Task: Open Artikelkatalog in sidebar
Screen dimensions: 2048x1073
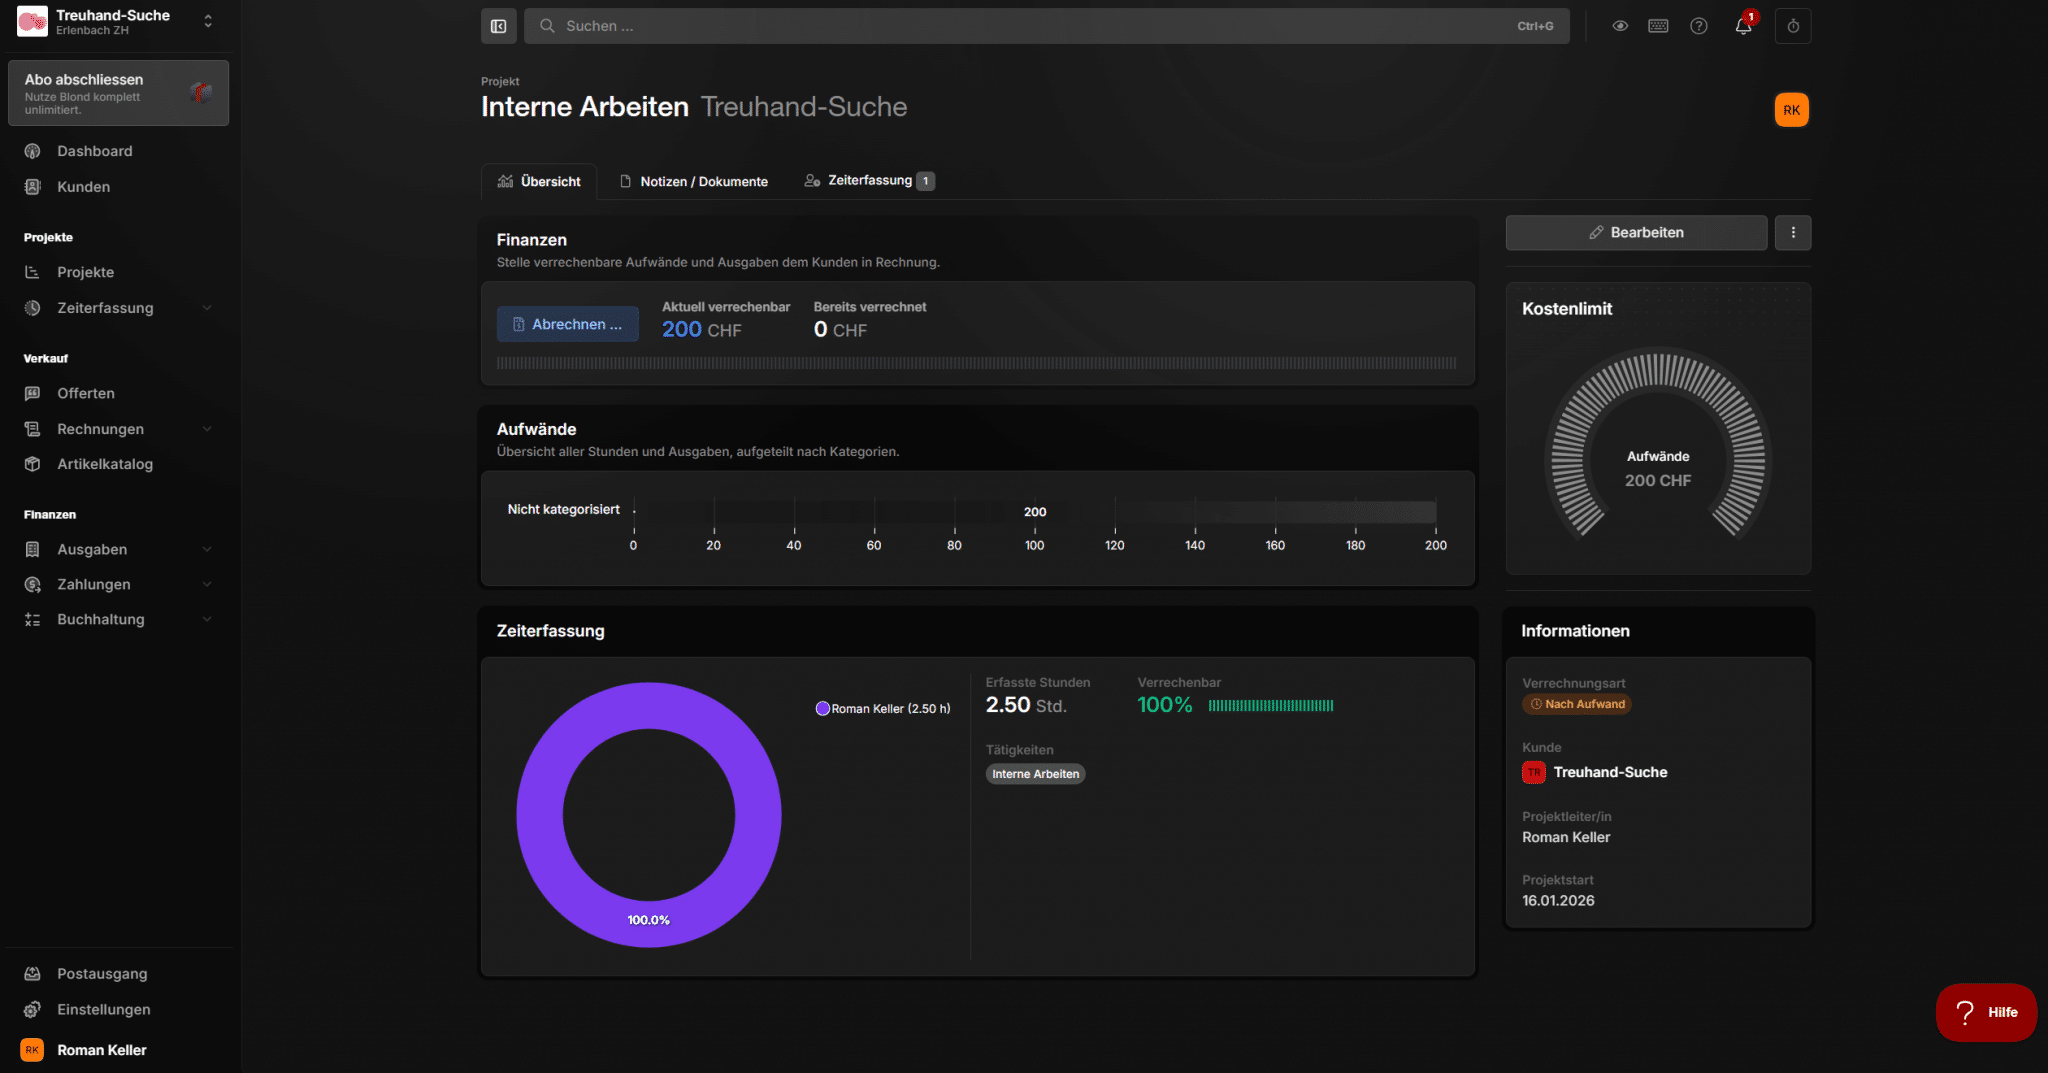Action: click(x=105, y=464)
